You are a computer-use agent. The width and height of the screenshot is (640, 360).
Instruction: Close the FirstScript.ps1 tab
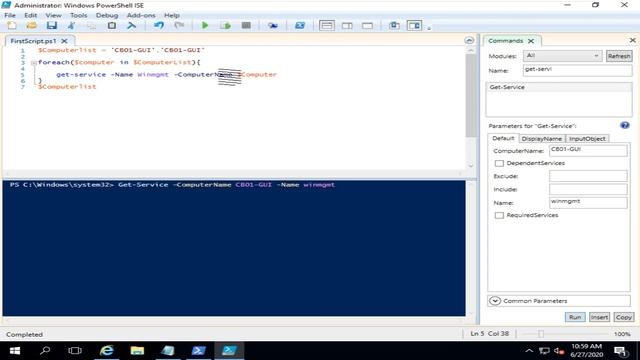[x=64, y=41]
